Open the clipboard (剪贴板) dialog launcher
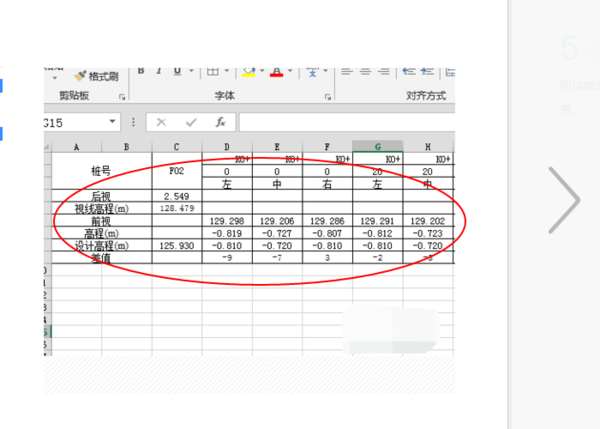Image resolution: width=600 pixels, height=429 pixels. 122,97
